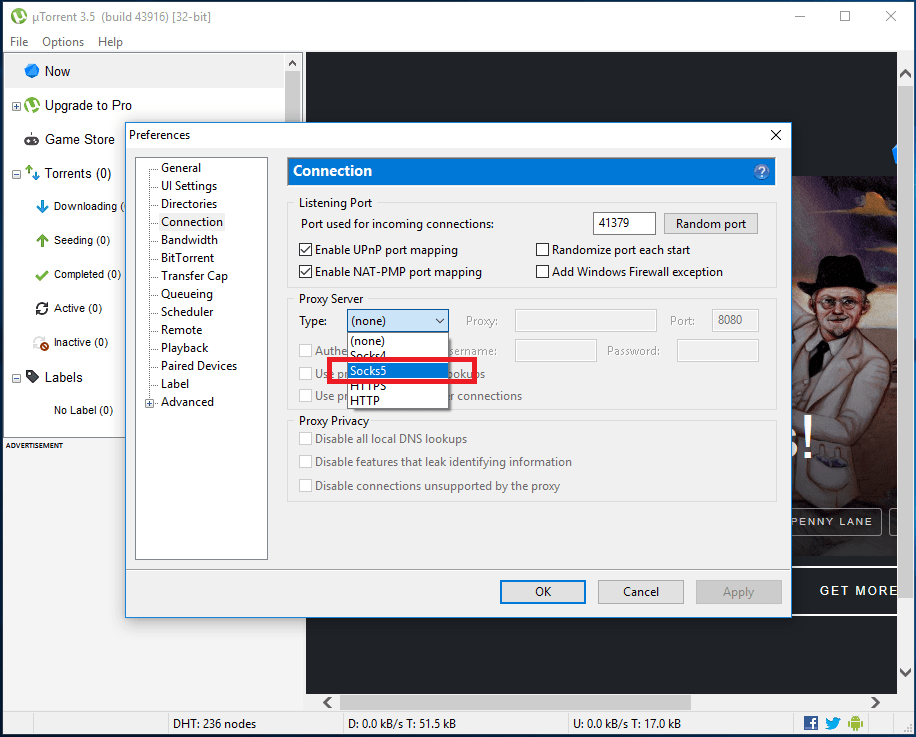Select UI Settings in preferences tree
The width and height of the screenshot is (916, 737).
pos(189,186)
